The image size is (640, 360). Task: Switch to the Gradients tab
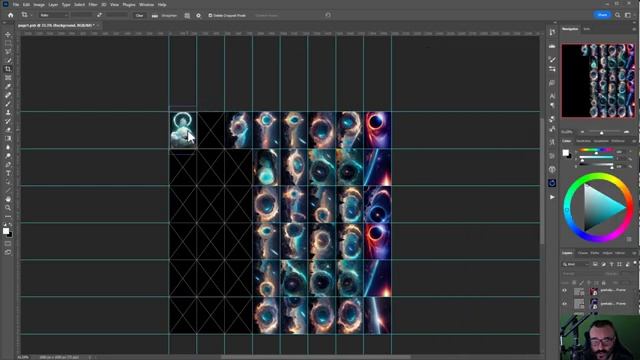click(601, 141)
